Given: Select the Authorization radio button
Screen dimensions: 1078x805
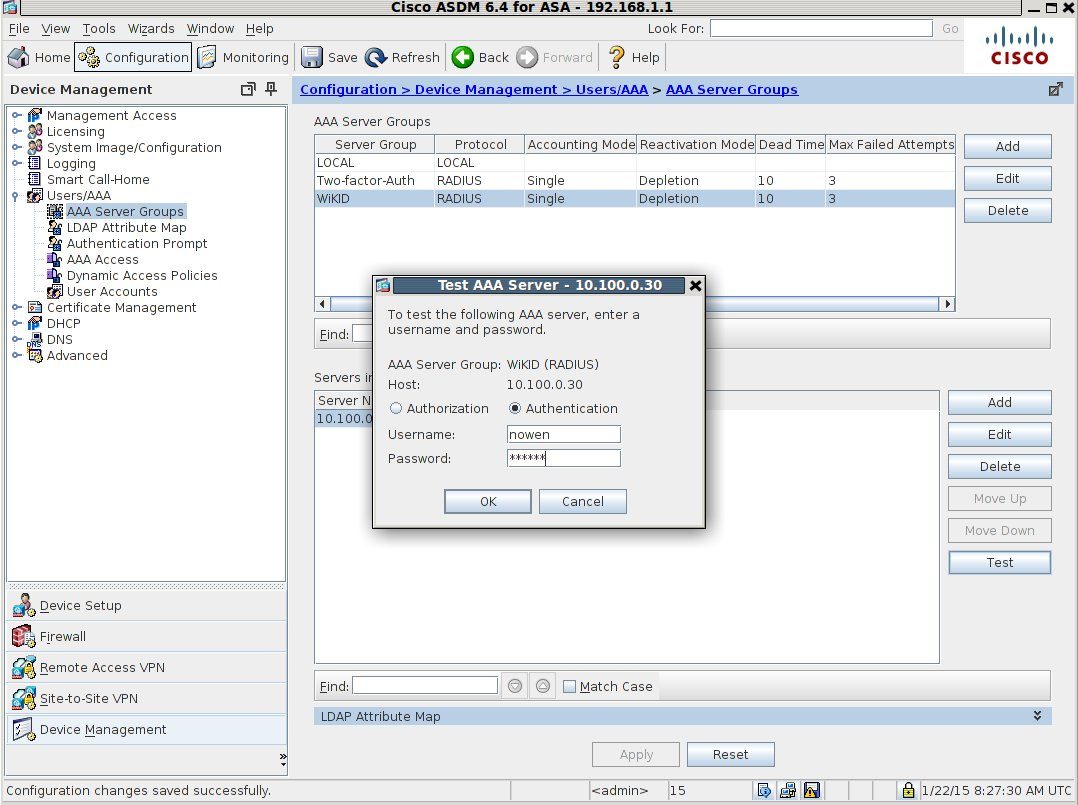Looking at the screenshot, I should click(396, 408).
